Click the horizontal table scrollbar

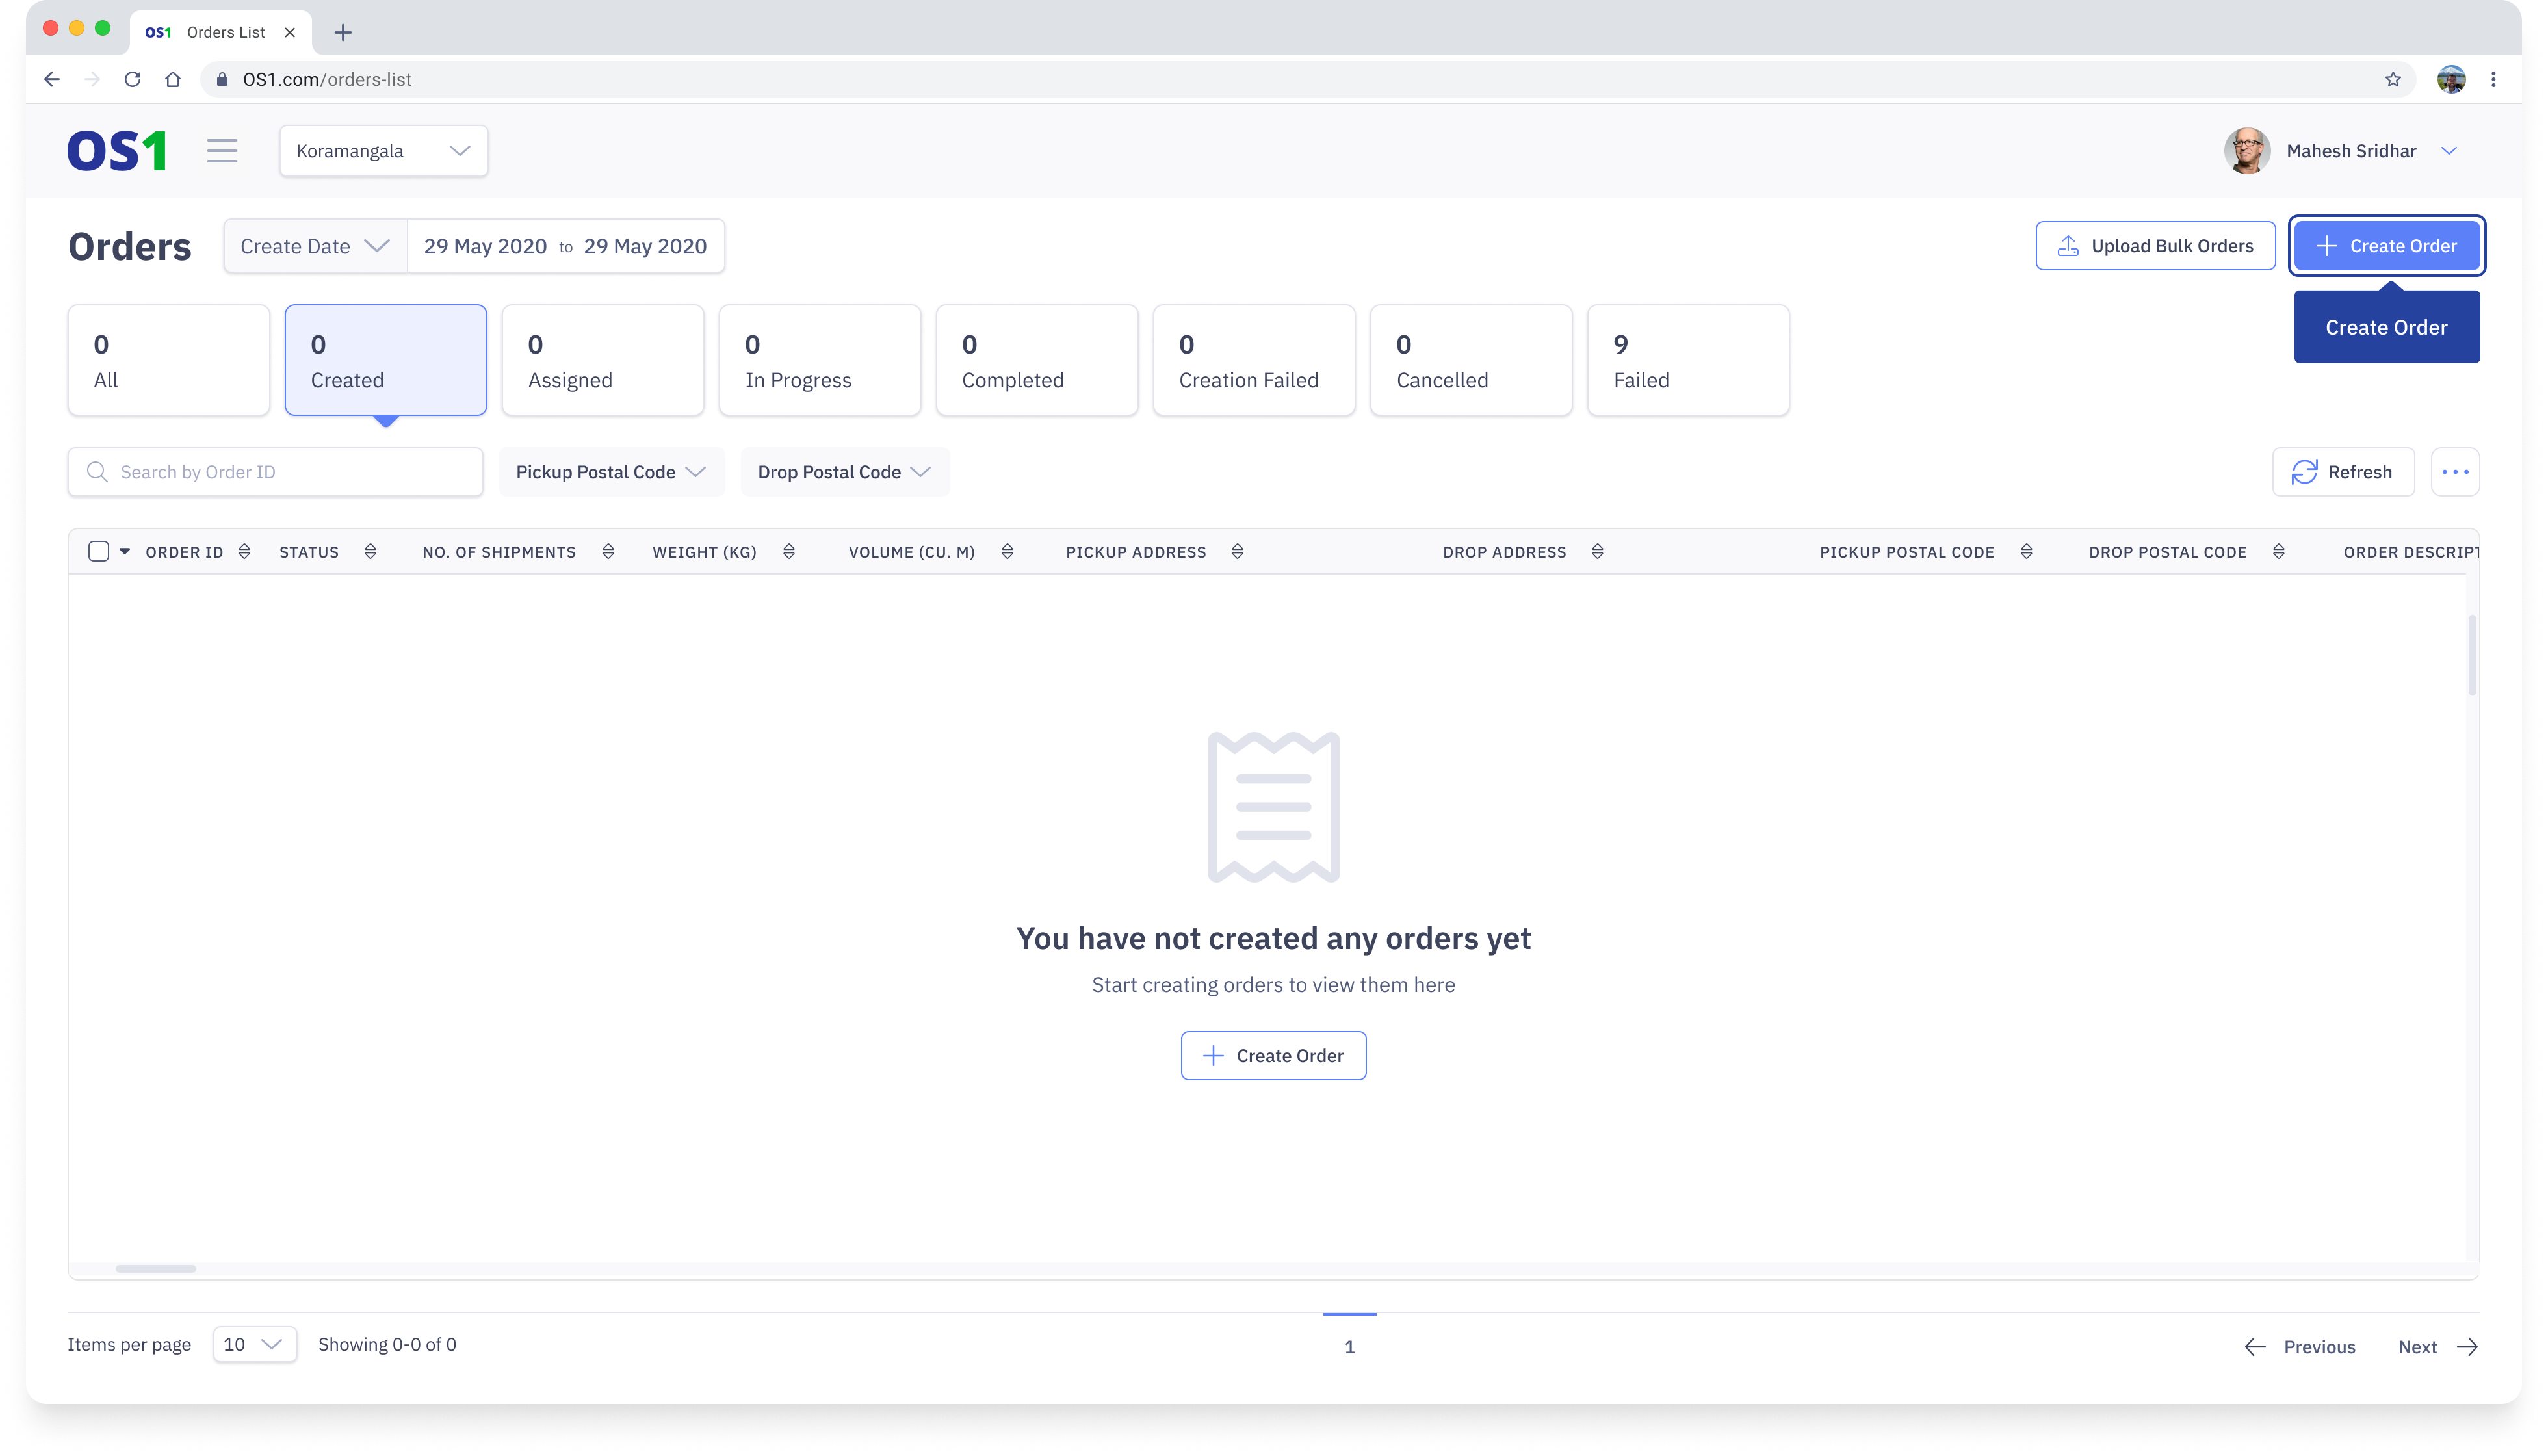tap(156, 1268)
